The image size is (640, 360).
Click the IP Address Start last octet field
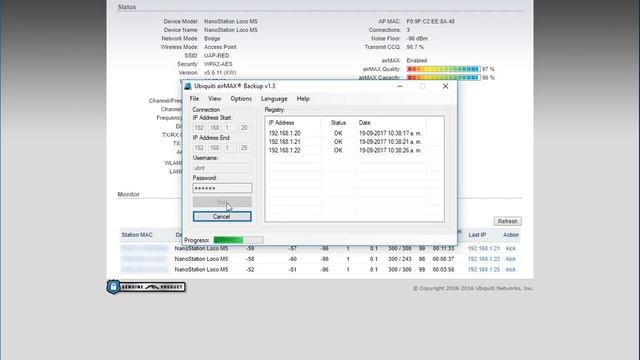click(244, 128)
